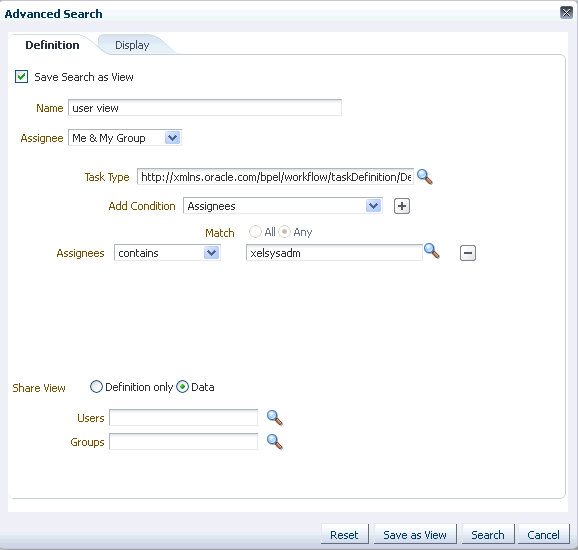Open the contains operator dropdown
The image size is (578, 550).
click(167, 253)
